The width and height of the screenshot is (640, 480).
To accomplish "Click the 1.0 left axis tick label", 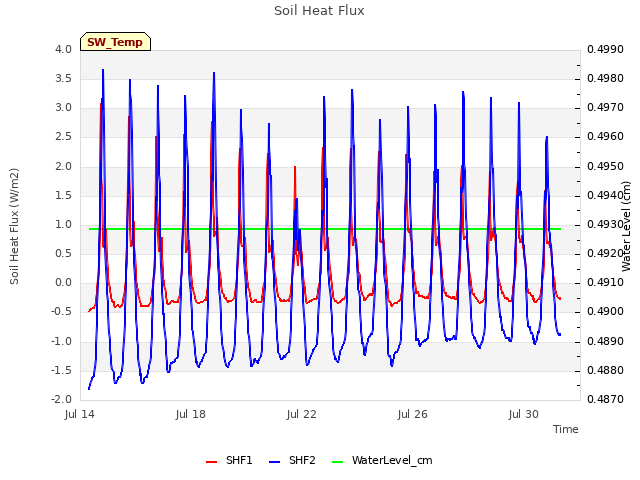I will coord(64,224).
